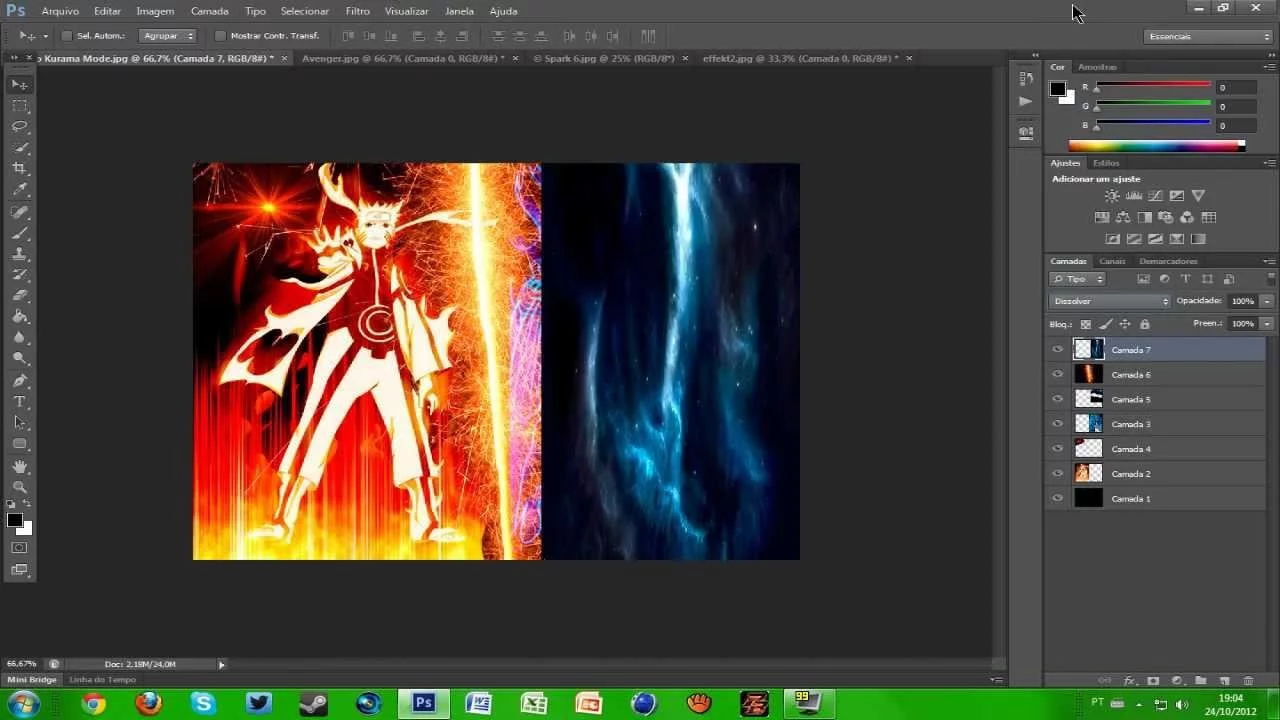Hide the Camada 6 layer
Viewport: 1280px width, 720px height.
(1057, 374)
